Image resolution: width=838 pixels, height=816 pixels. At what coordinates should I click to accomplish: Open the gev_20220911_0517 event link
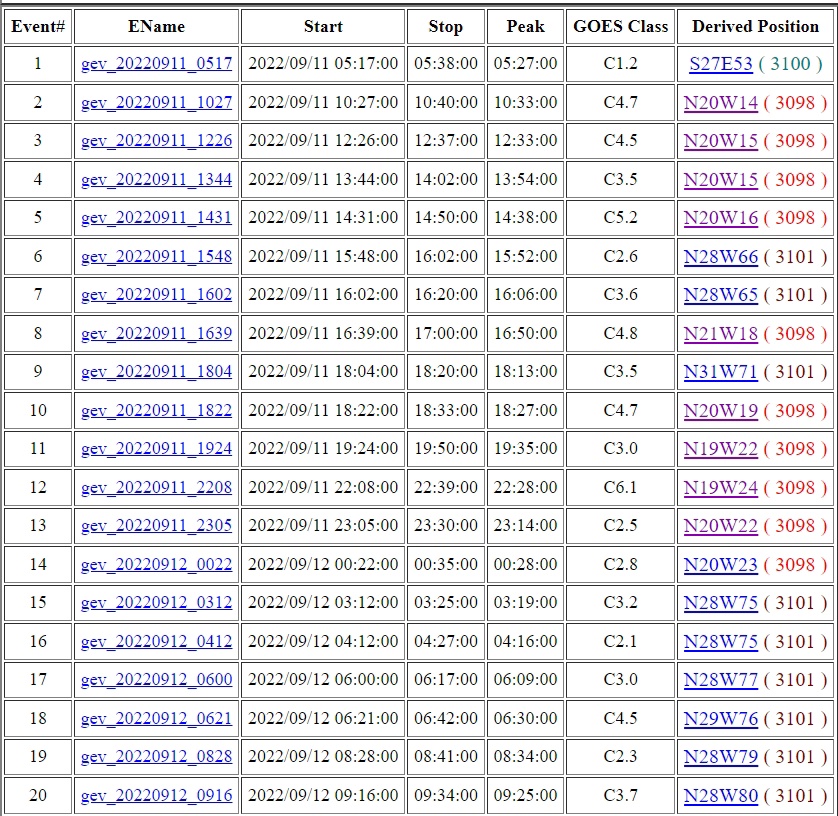(x=156, y=64)
